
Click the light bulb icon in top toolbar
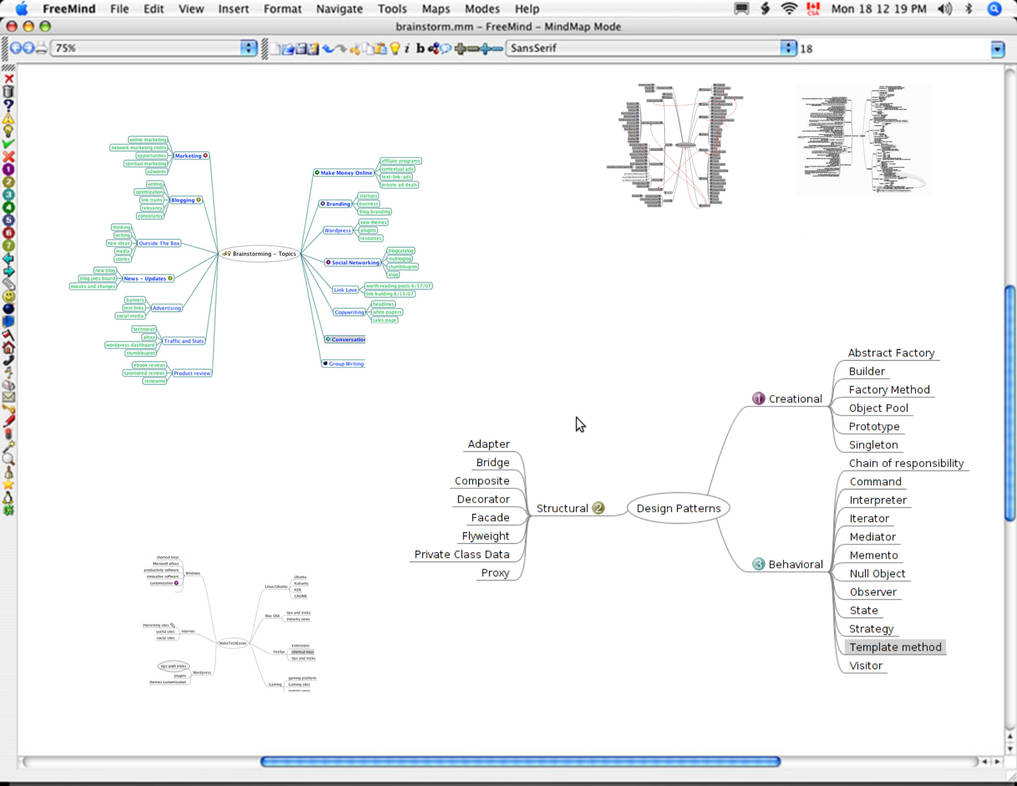(x=394, y=48)
